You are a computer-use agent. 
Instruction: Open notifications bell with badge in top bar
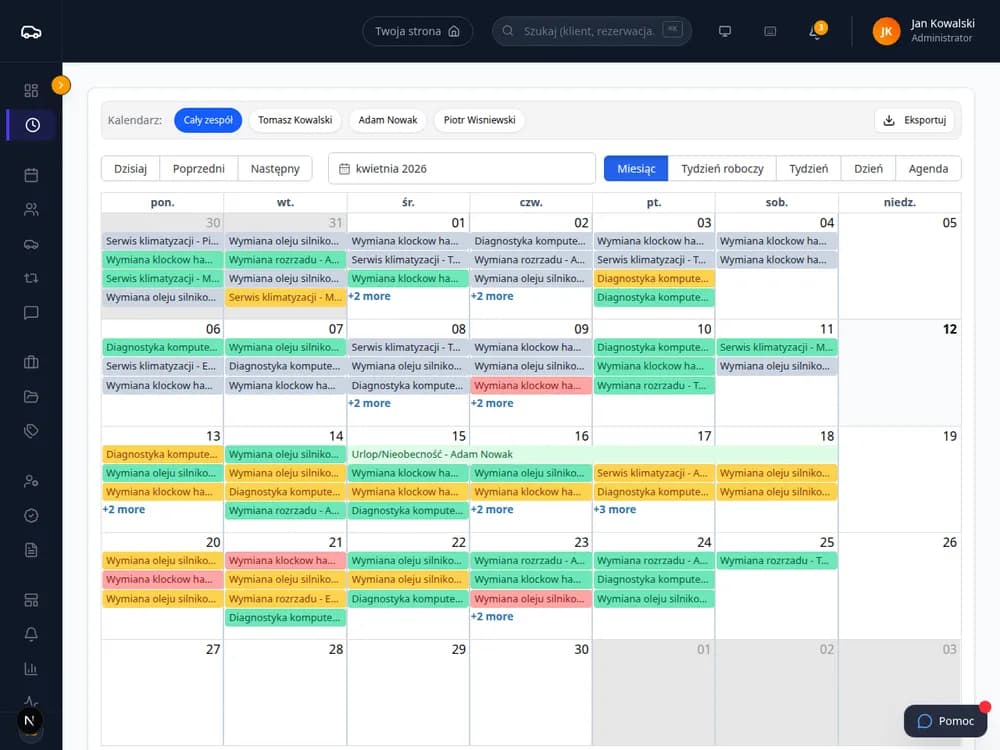coord(816,31)
